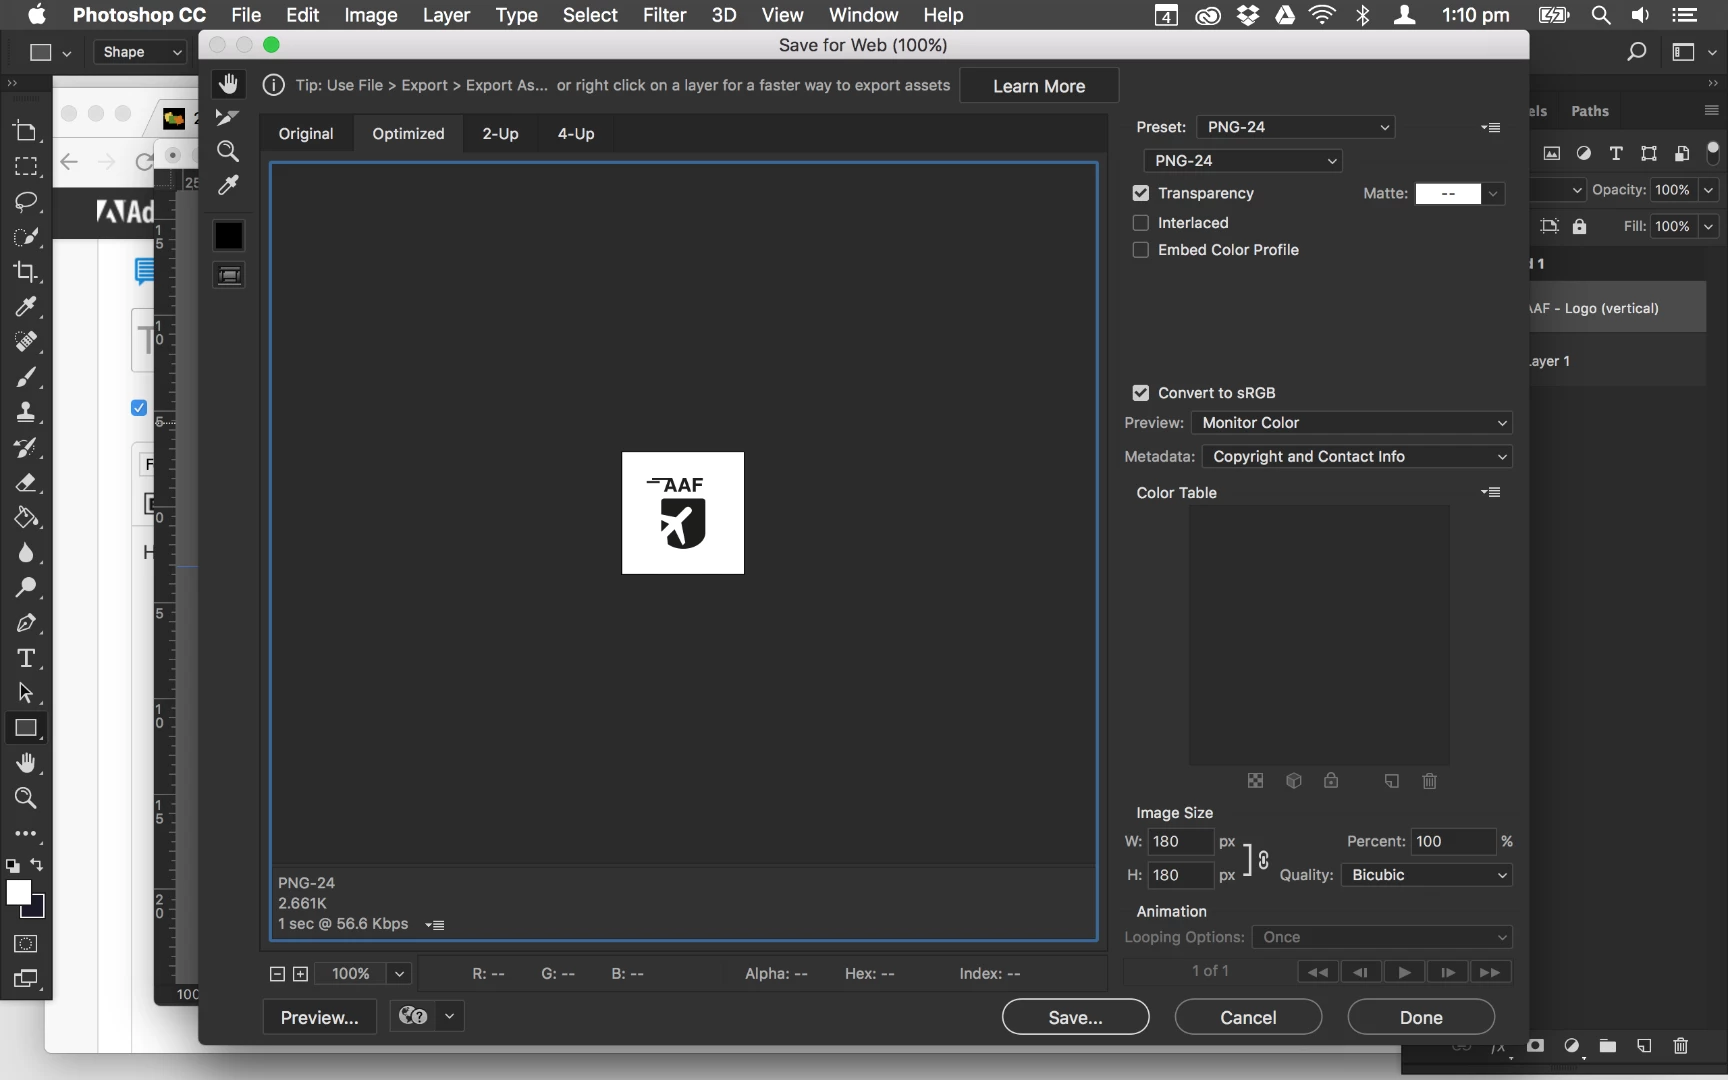Image resolution: width=1728 pixels, height=1080 pixels.
Task: Click the Preview... button
Action: tap(320, 1017)
